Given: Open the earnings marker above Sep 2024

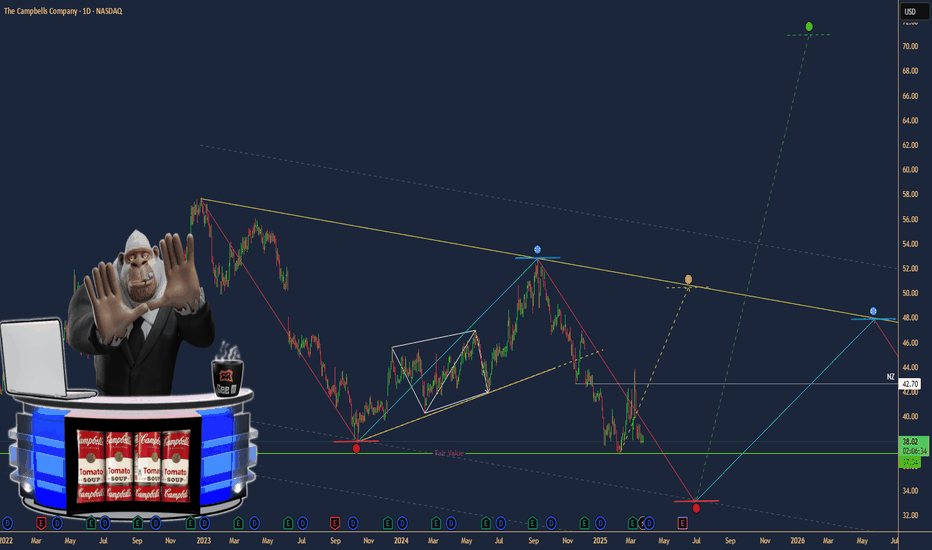Looking at the screenshot, I should point(533,523).
